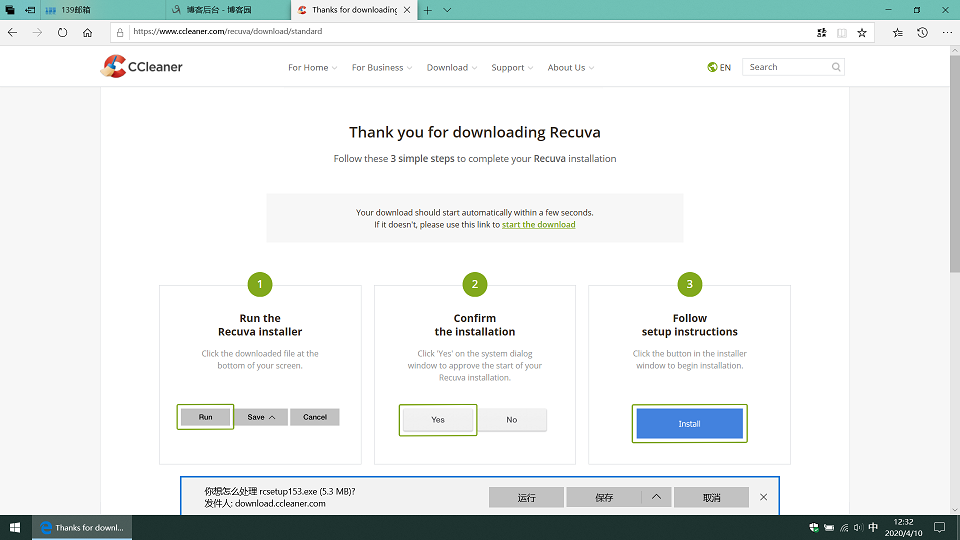The height and width of the screenshot is (540, 960).
Task: Open a new browser tab
Action: pos(427,10)
